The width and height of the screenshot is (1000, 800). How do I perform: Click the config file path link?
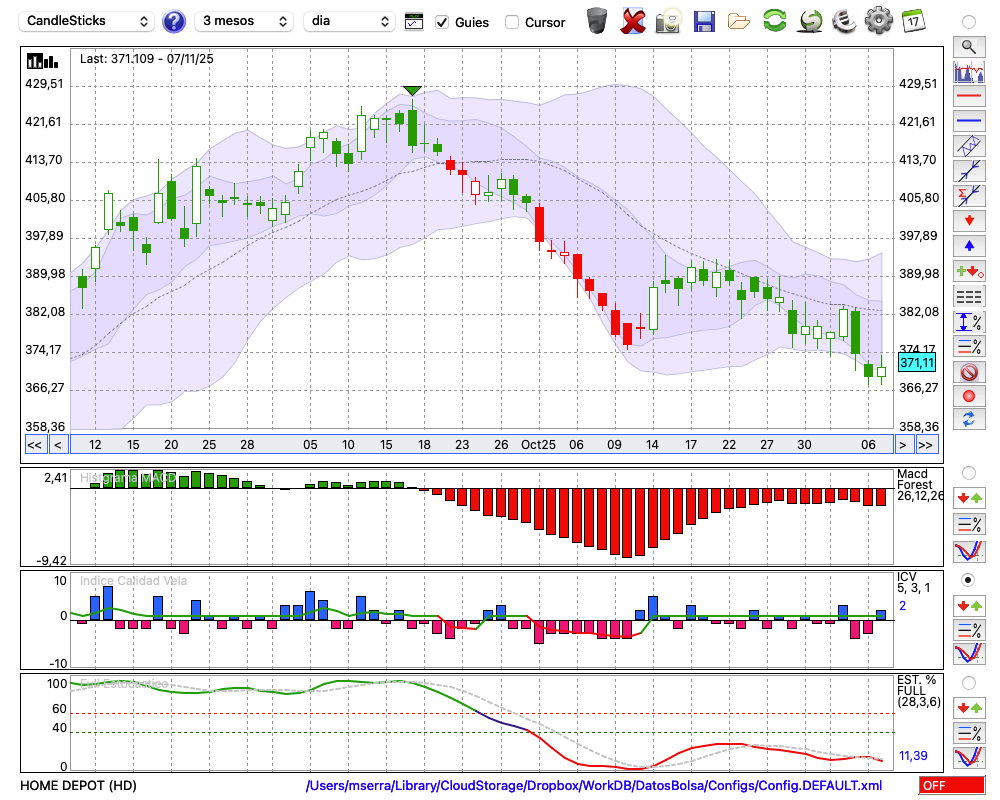pyautogui.click(x=594, y=786)
